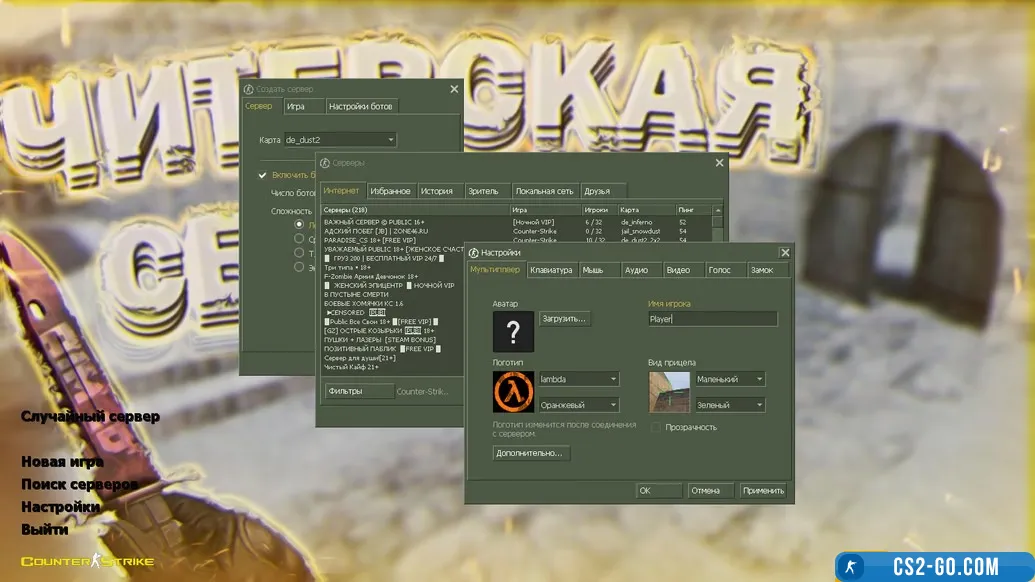Click the Counter-Strike logo at bottom left
The width and height of the screenshot is (1035, 582).
tap(87, 562)
